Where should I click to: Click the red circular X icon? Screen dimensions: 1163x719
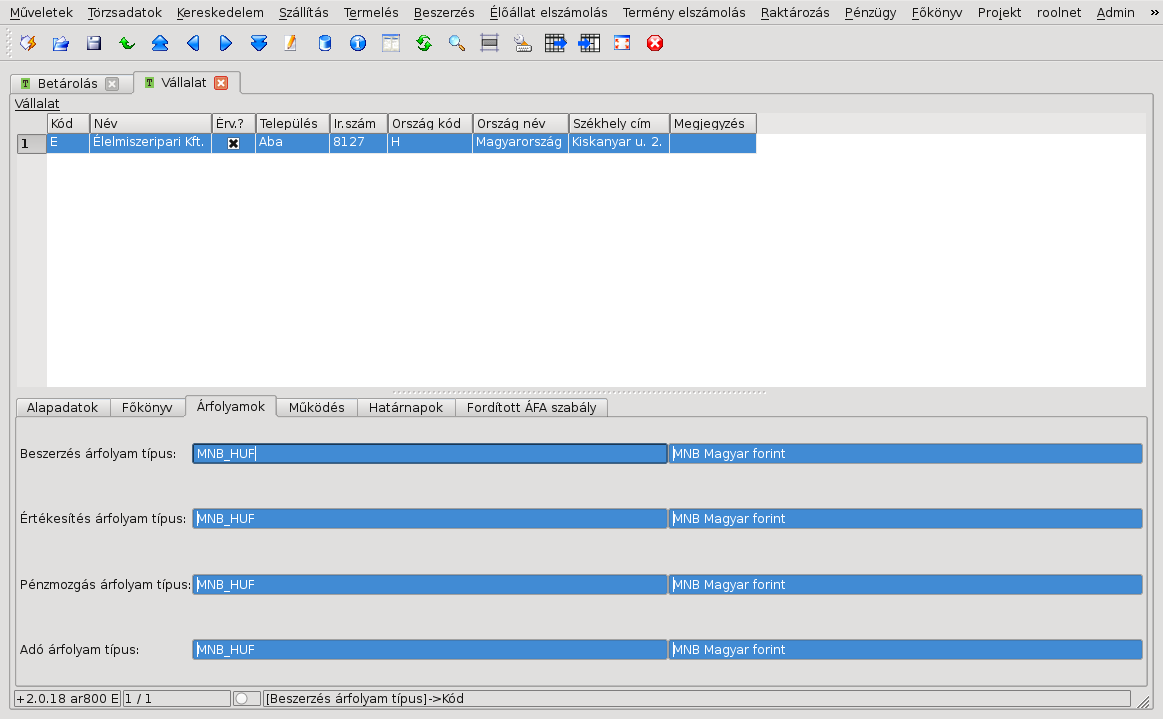655,43
